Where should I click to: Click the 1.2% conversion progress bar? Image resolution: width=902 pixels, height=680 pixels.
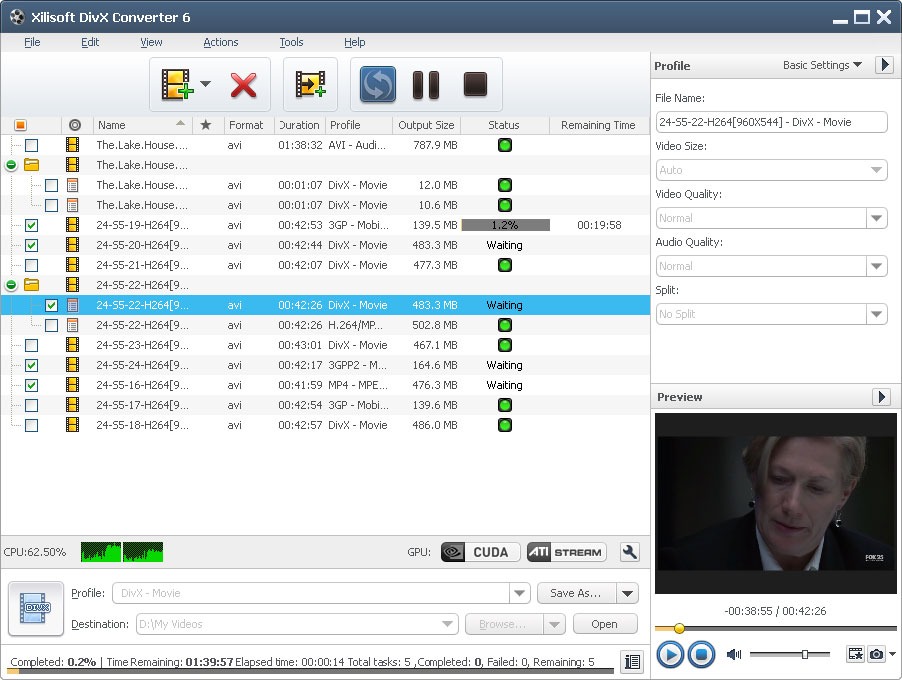tap(506, 225)
